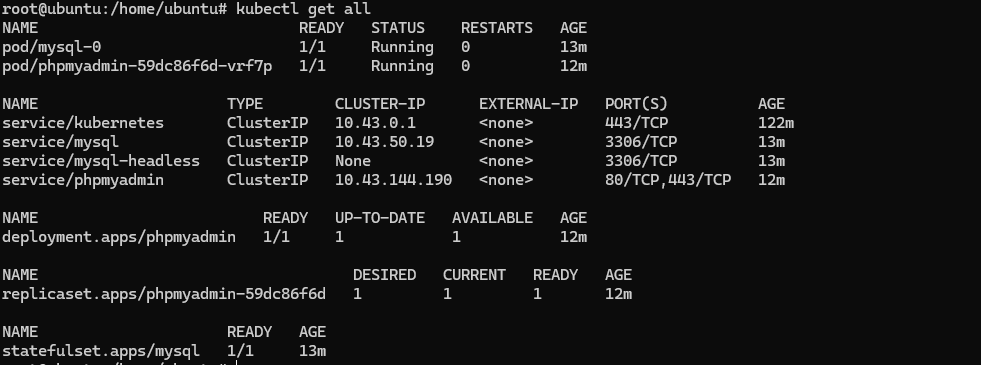Select service/mysql-headless name
Screen dimensions: 981x365
point(101,162)
